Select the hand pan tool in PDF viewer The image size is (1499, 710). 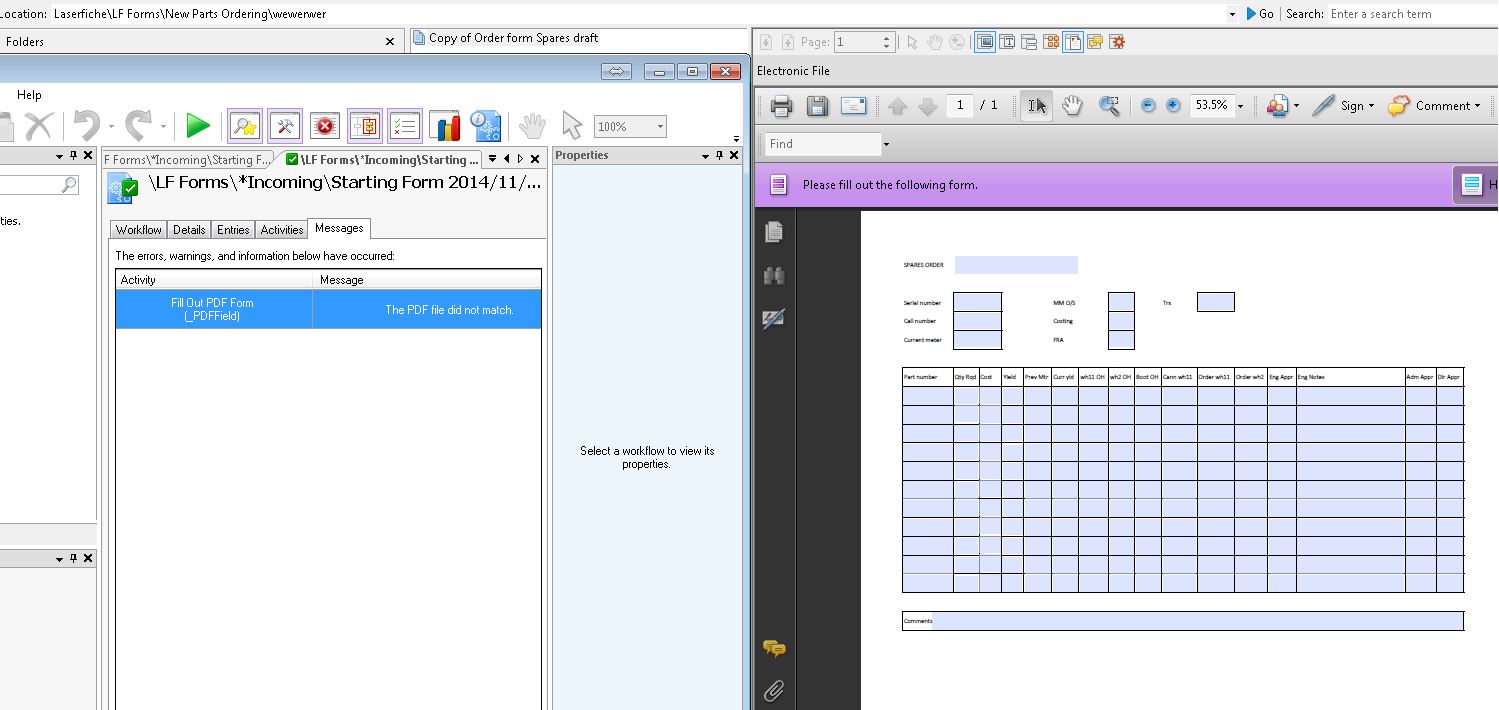(1072, 106)
